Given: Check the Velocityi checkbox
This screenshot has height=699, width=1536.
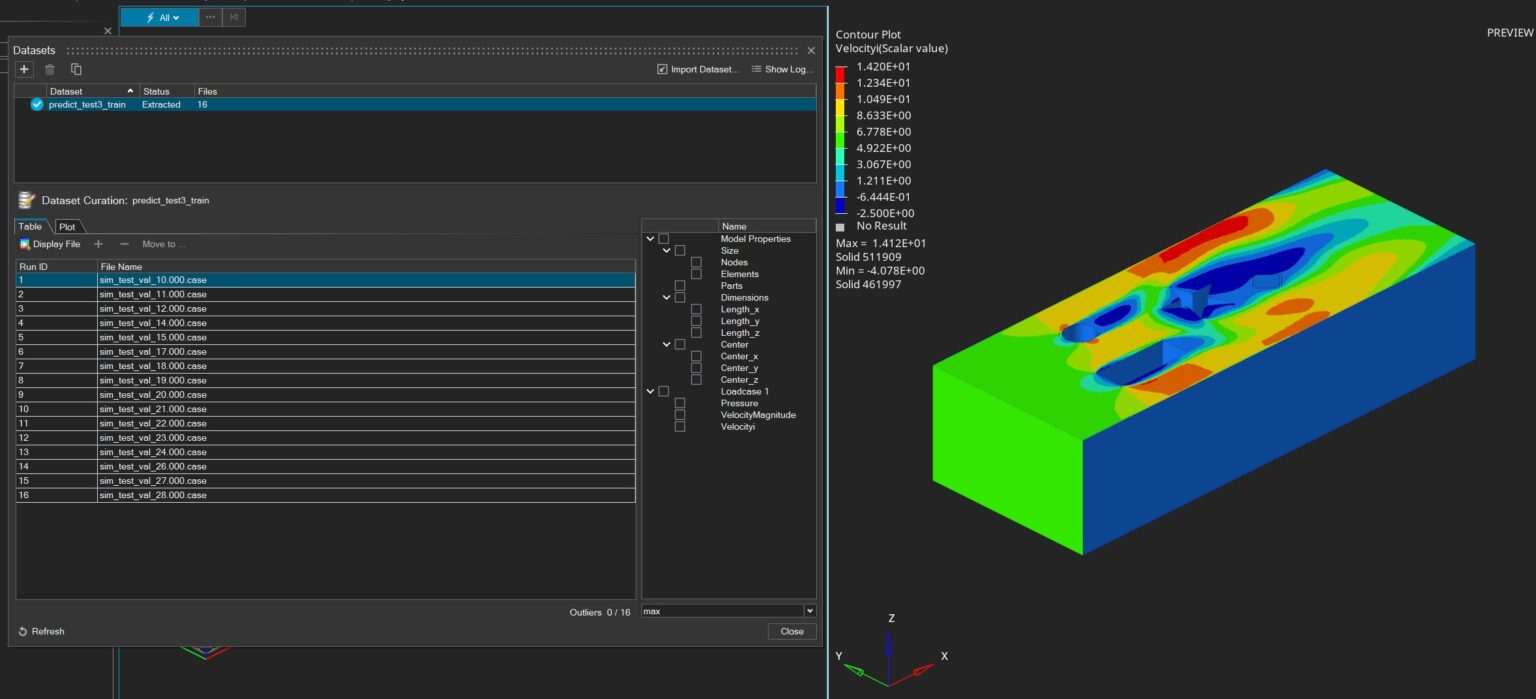Looking at the screenshot, I should pos(680,426).
